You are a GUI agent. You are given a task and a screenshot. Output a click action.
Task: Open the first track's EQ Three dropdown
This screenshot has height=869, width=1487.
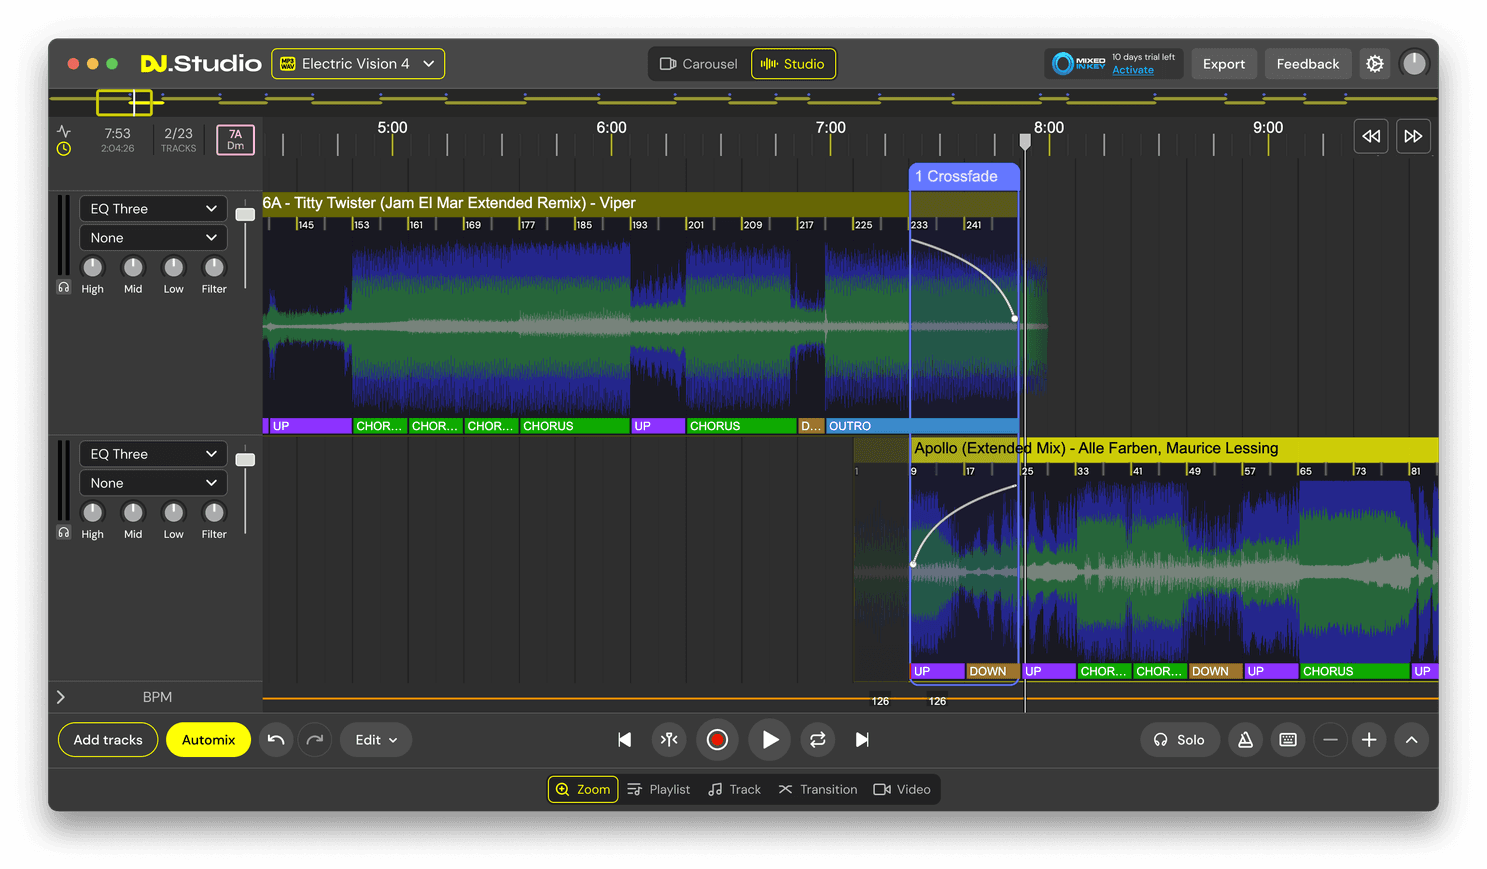(x=153, y=209)
